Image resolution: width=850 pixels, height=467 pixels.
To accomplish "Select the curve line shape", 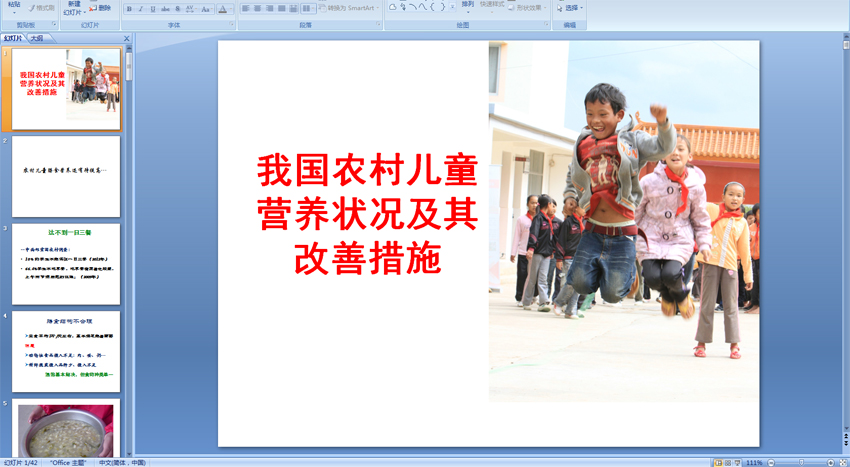I will pyautogui.click(x=423, y=7).
